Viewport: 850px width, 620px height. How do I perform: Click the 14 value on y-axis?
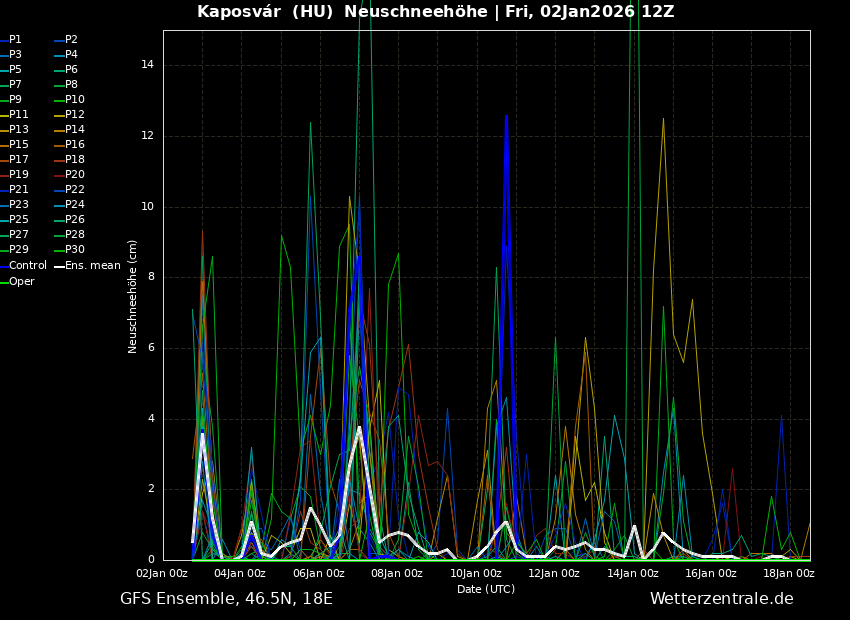click(147, 65)
